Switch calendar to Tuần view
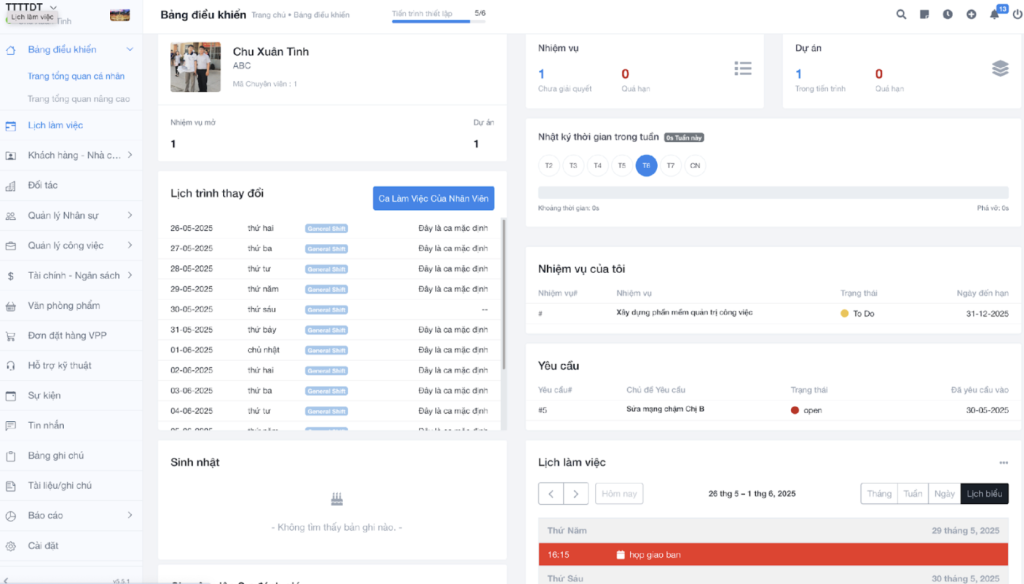 (912, 494)
